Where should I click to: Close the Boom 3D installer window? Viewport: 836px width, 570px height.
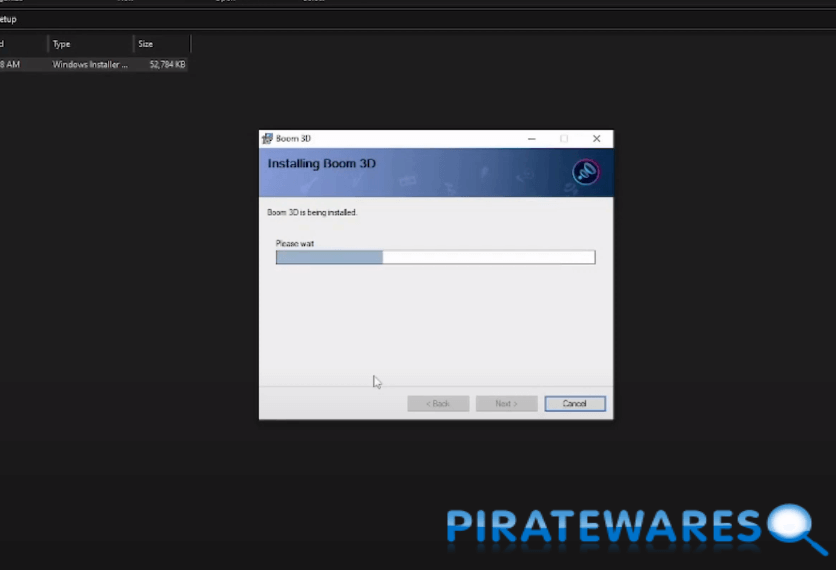click(597, 139)
